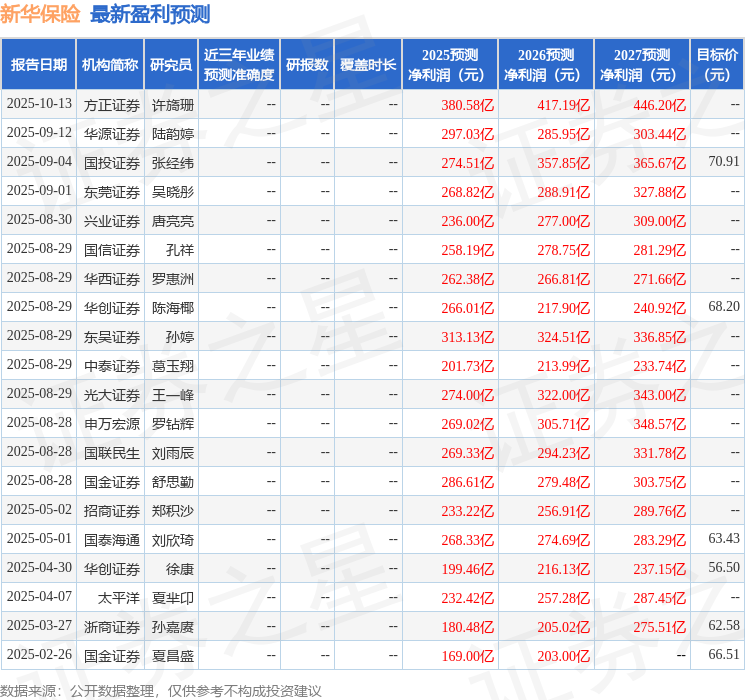Select the 近三年业绩预测准确度 column header
Screen dimensions: 745x700
[x=239, y=65]
